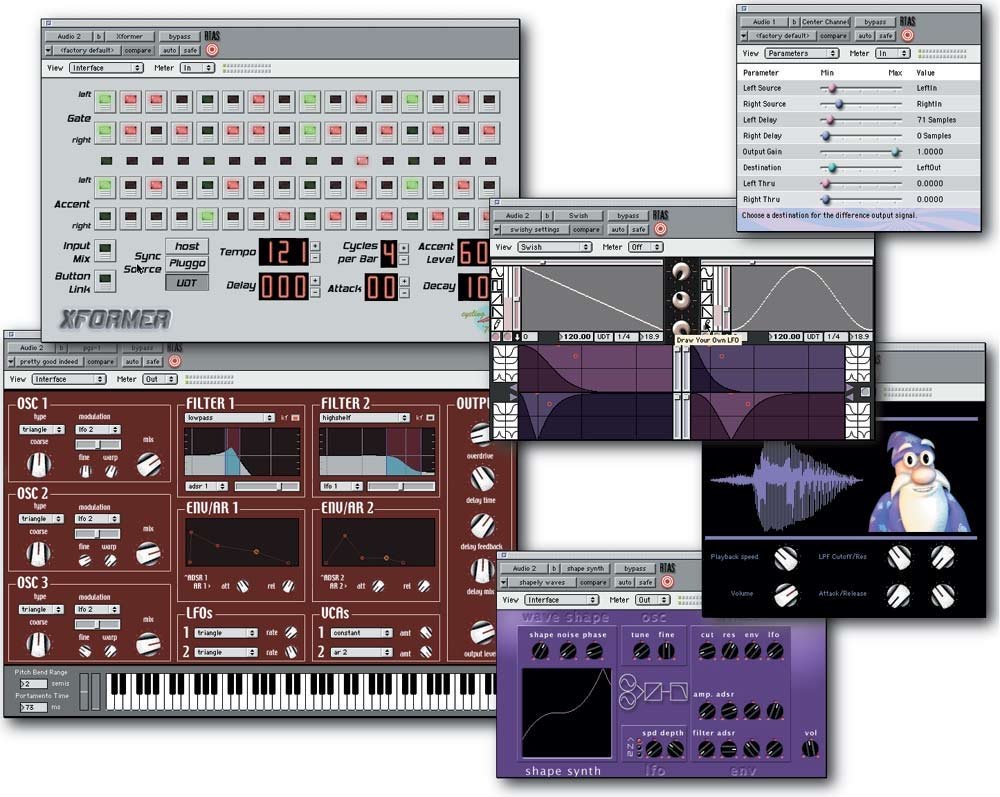Viewport: 1000px width, 797px height.
Task: Open the Swish View dropdown
Action: (x=554, y=247)
